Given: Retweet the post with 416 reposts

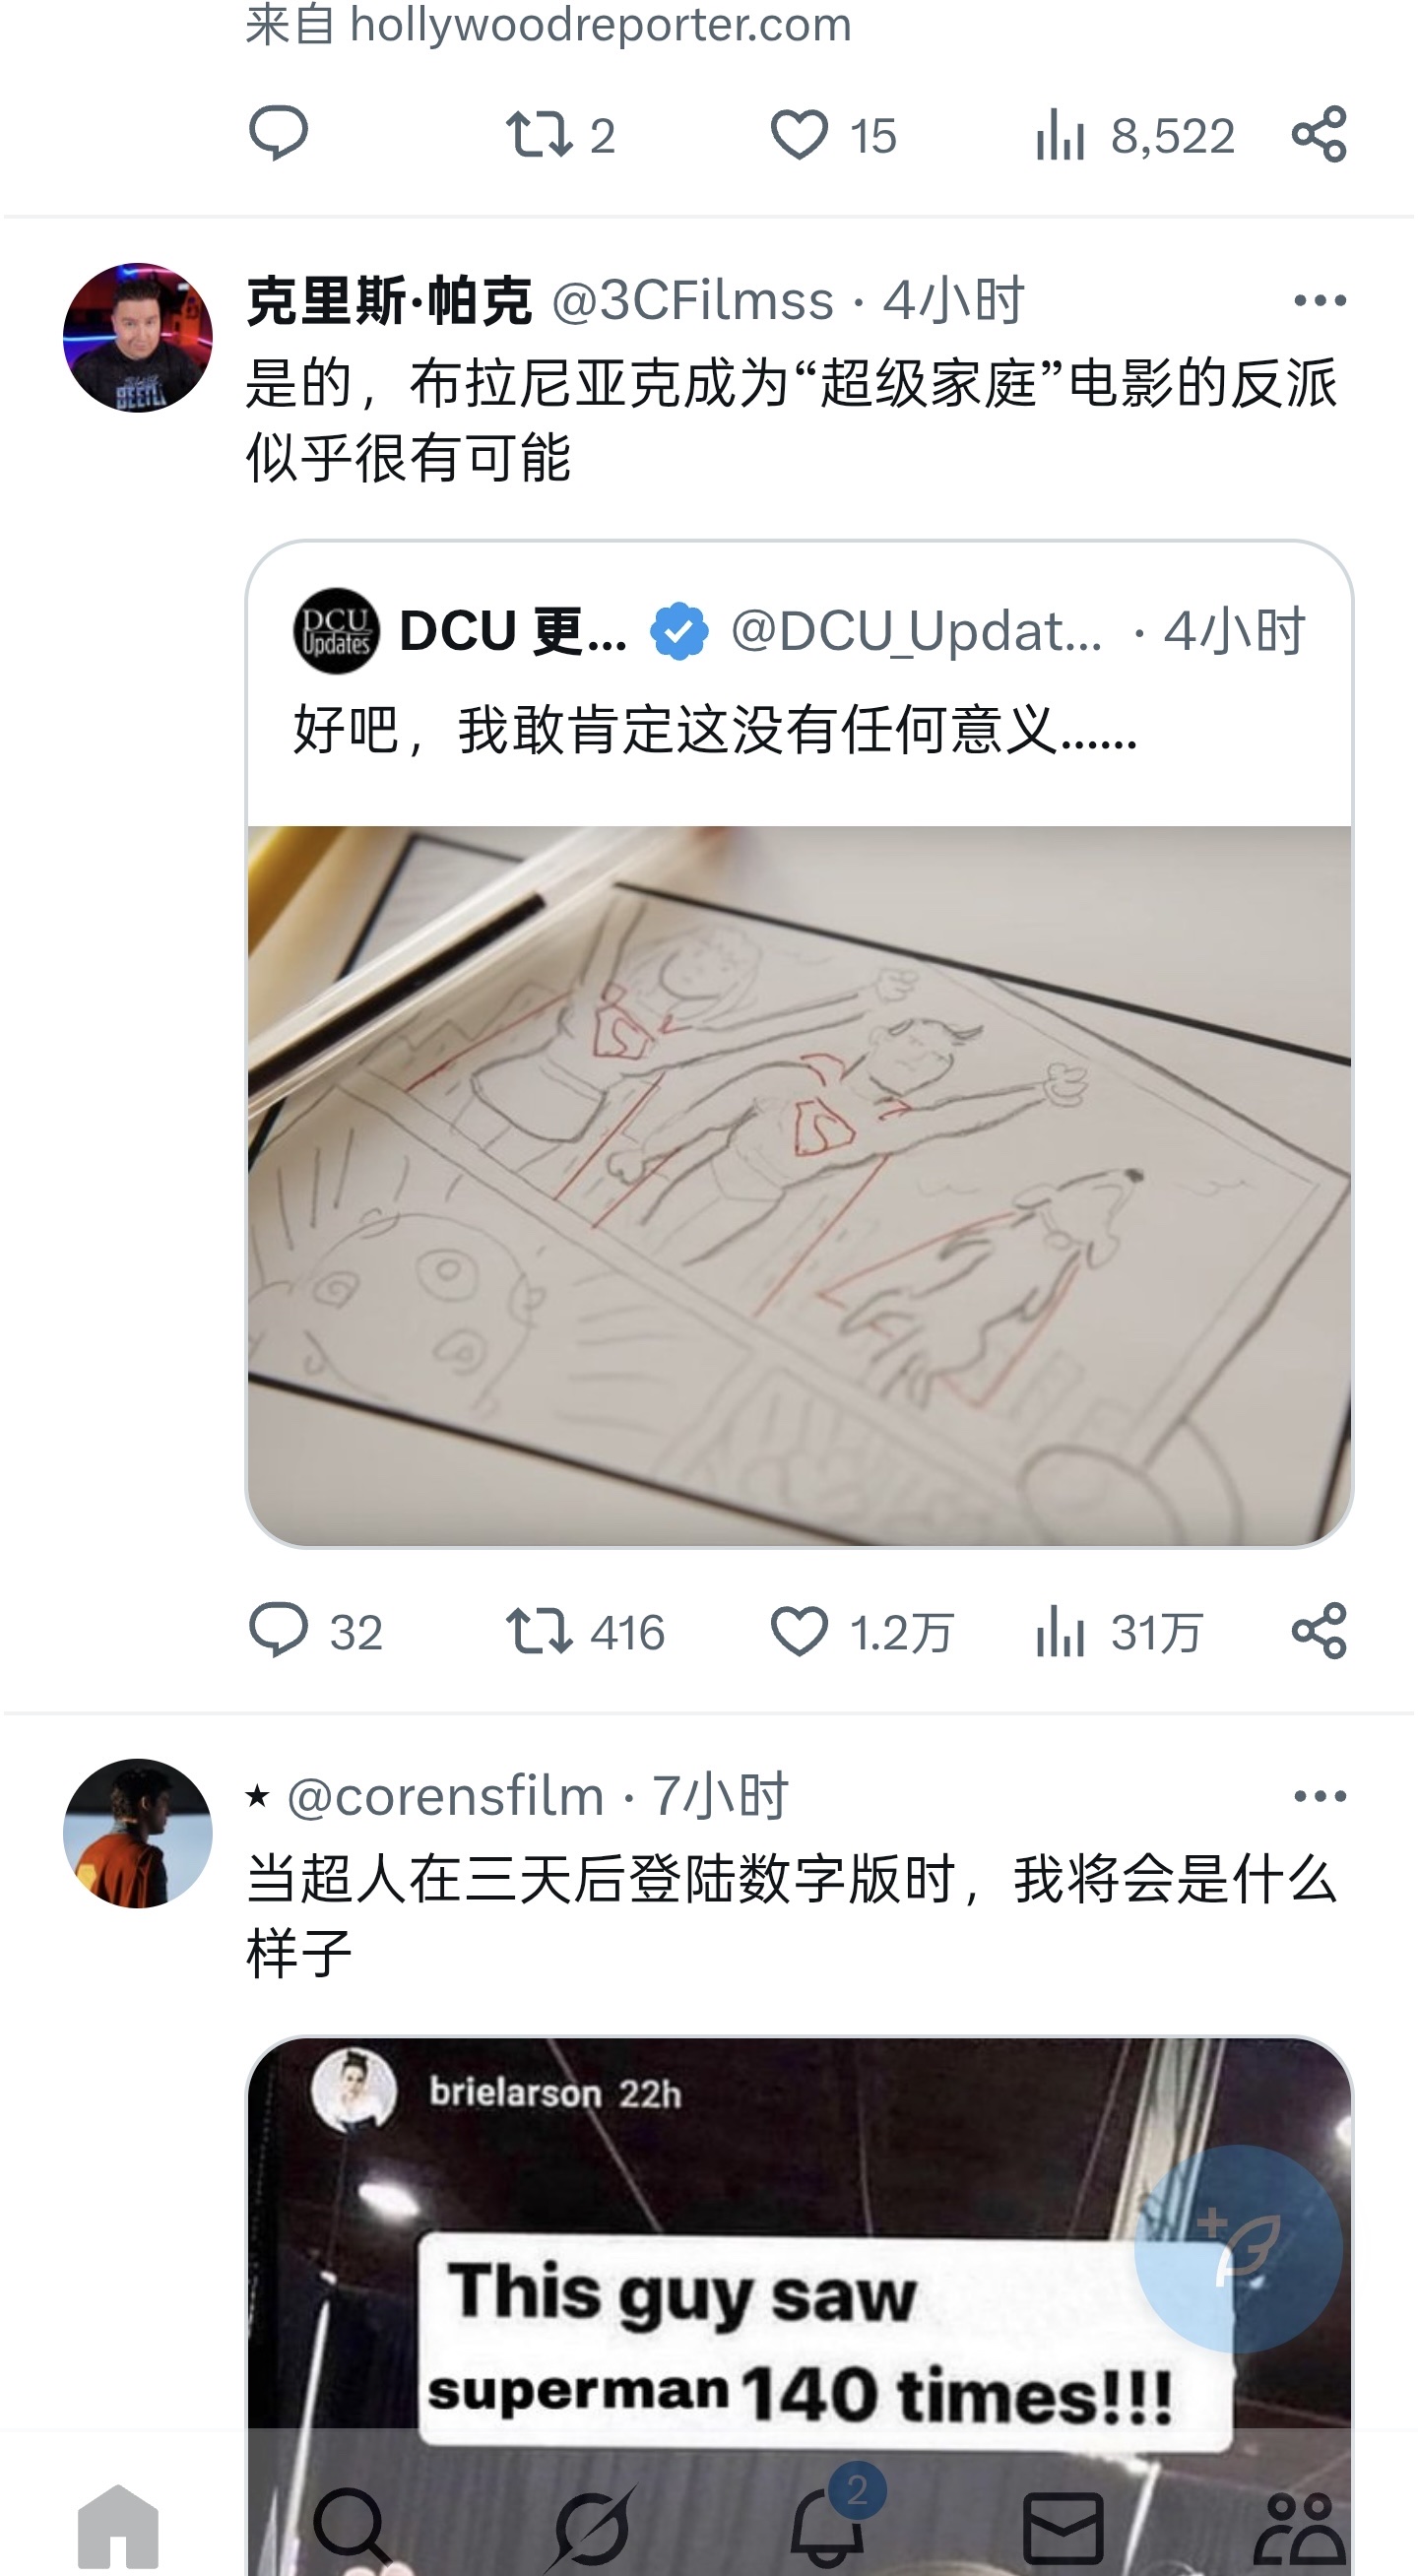Looking at the screenshot, I should click(539, 1631).
